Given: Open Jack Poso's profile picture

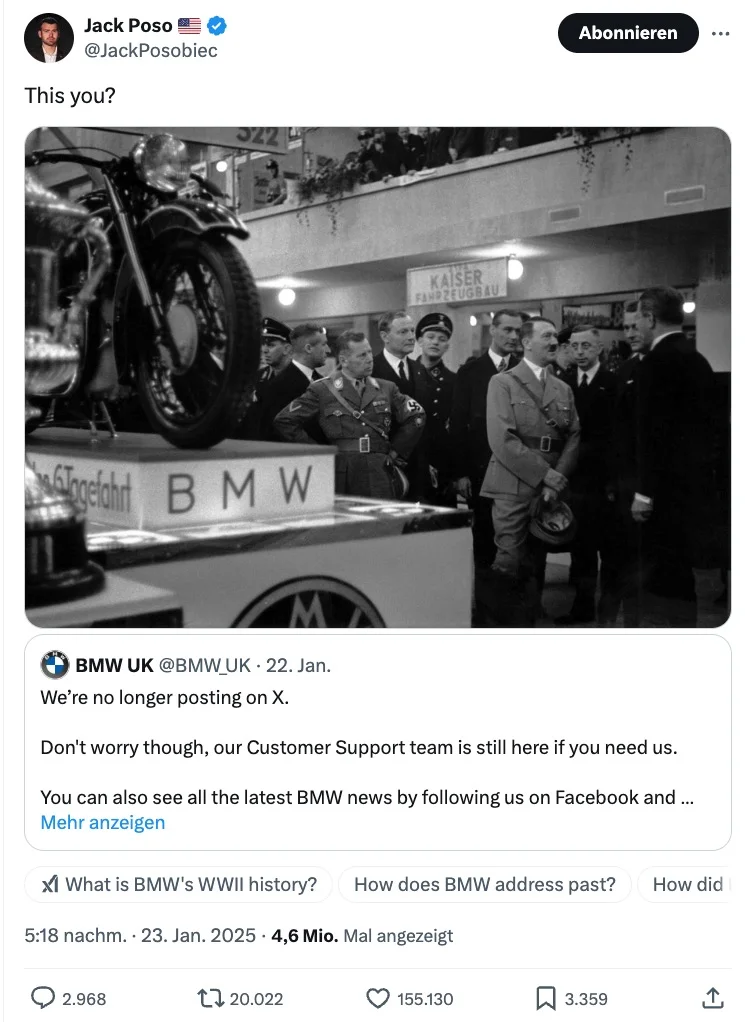Looking at the screenshot, I should (x=49, y=38).
